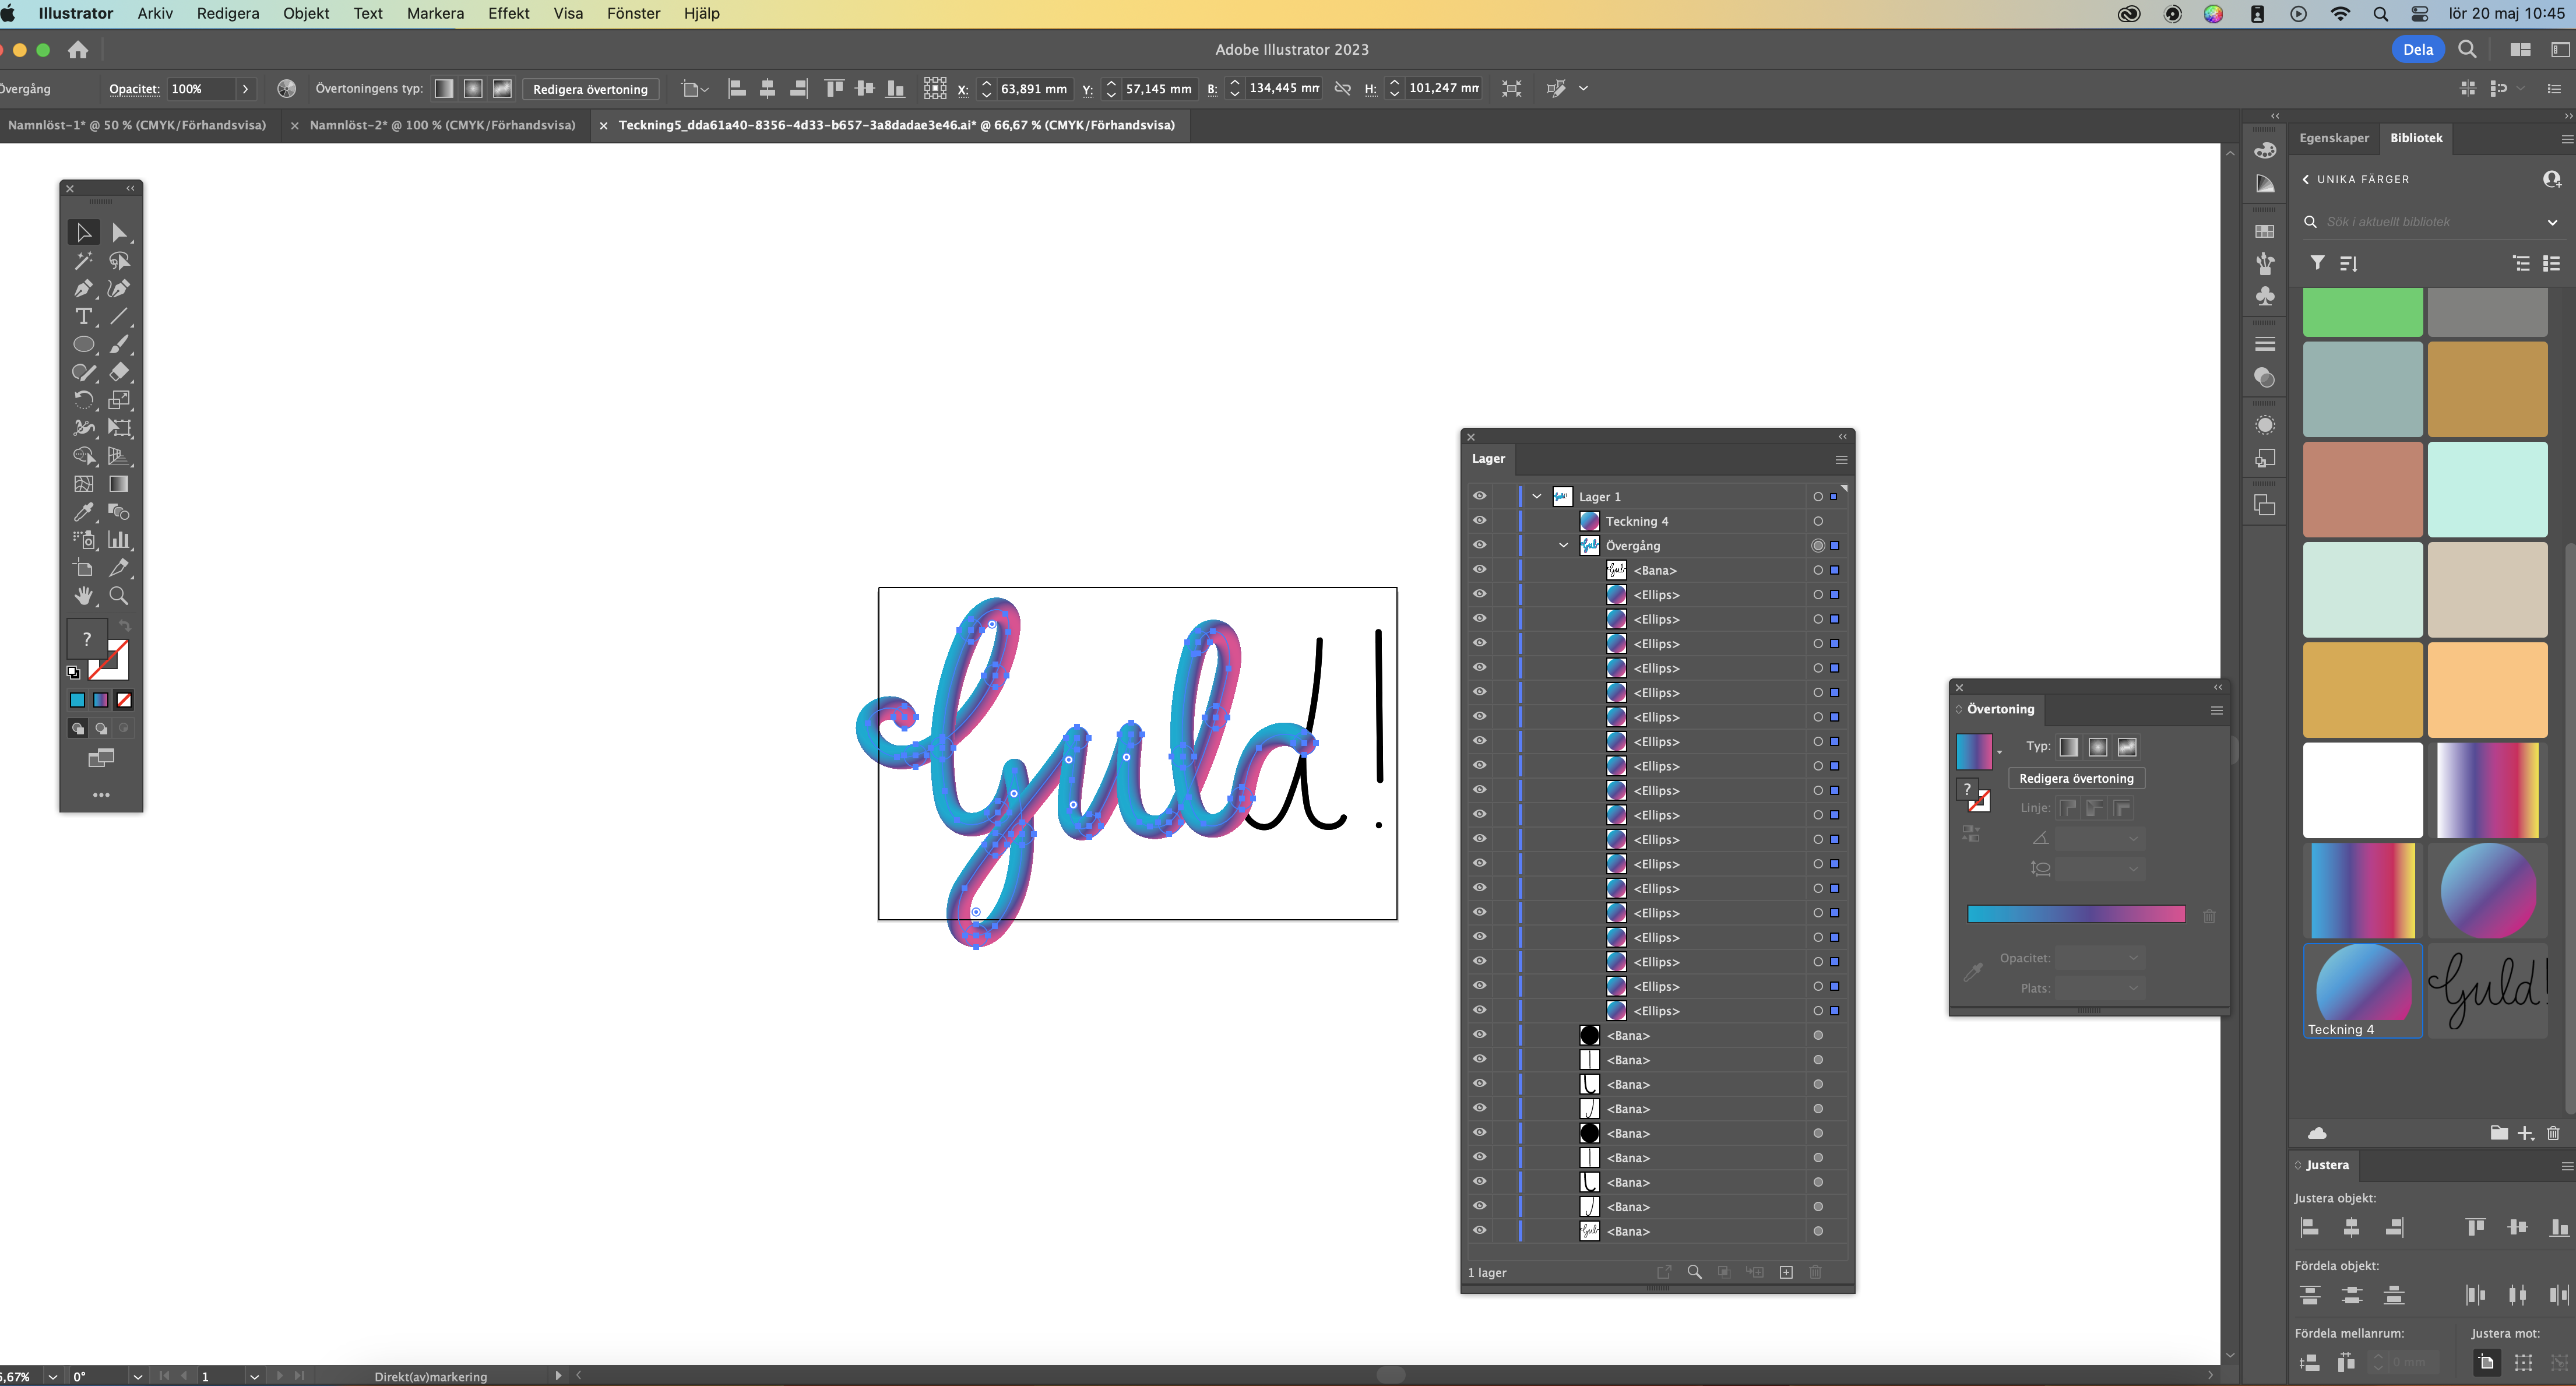This screenshot has height=1386, width=2576.
Task: Select the Type tool in the toolbar
Action: 84,317
